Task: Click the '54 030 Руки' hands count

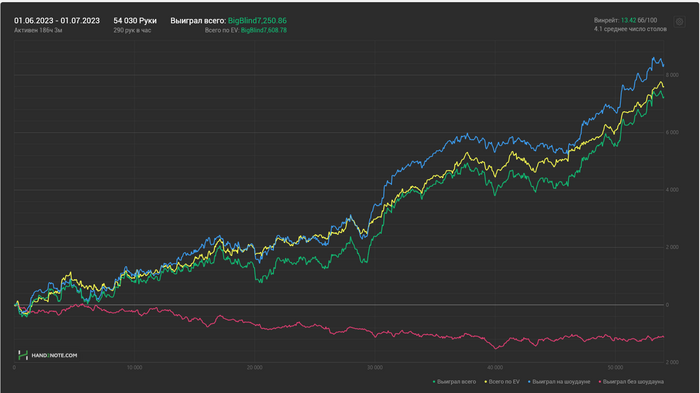Action: 135,21
